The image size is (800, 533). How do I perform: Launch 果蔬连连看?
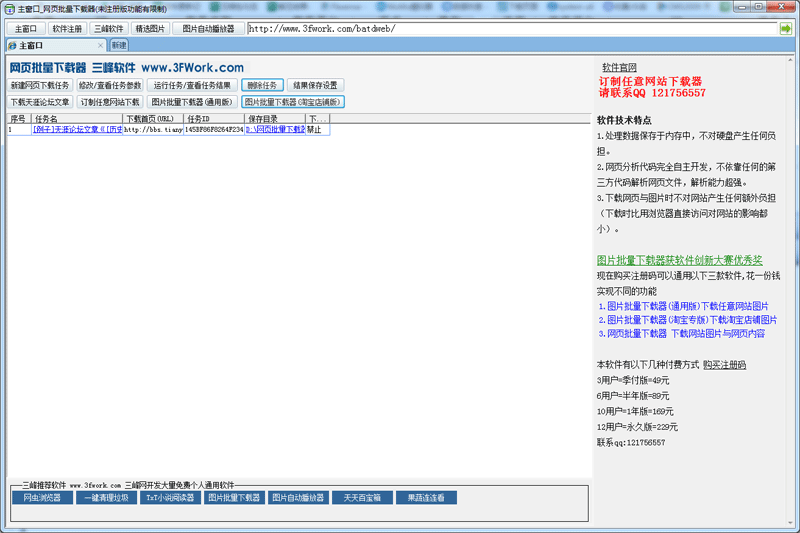click(x=426, y=498)
